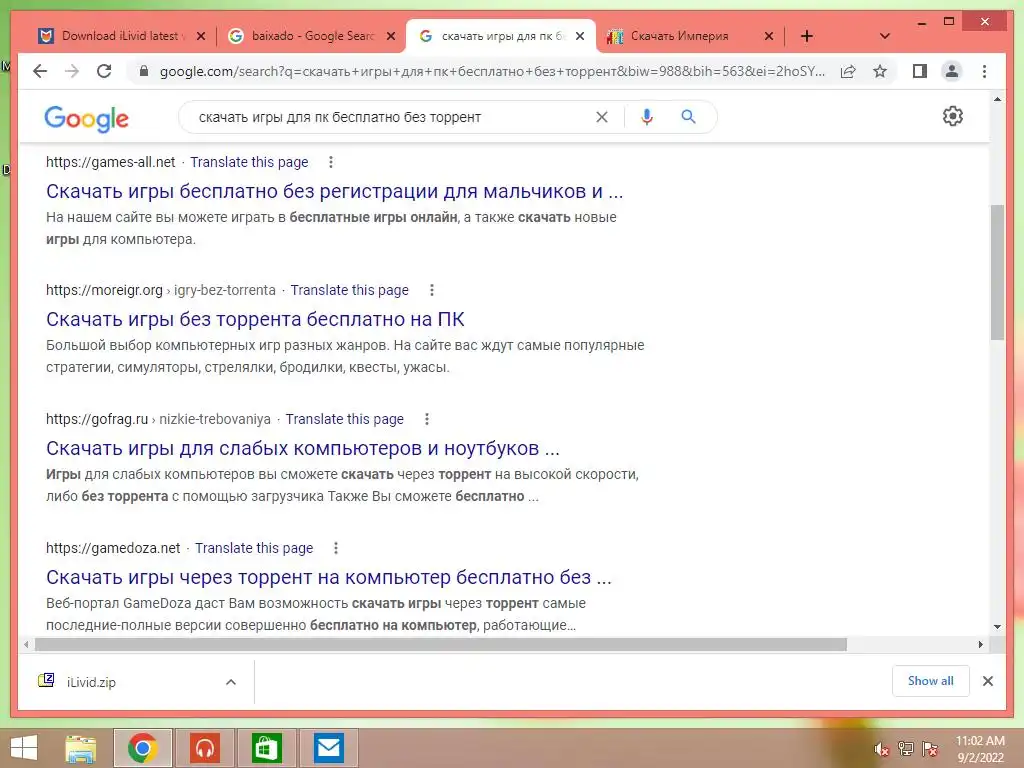Start a voice search with the microphone
This screenshot has height=768, width=1024.
647,117
